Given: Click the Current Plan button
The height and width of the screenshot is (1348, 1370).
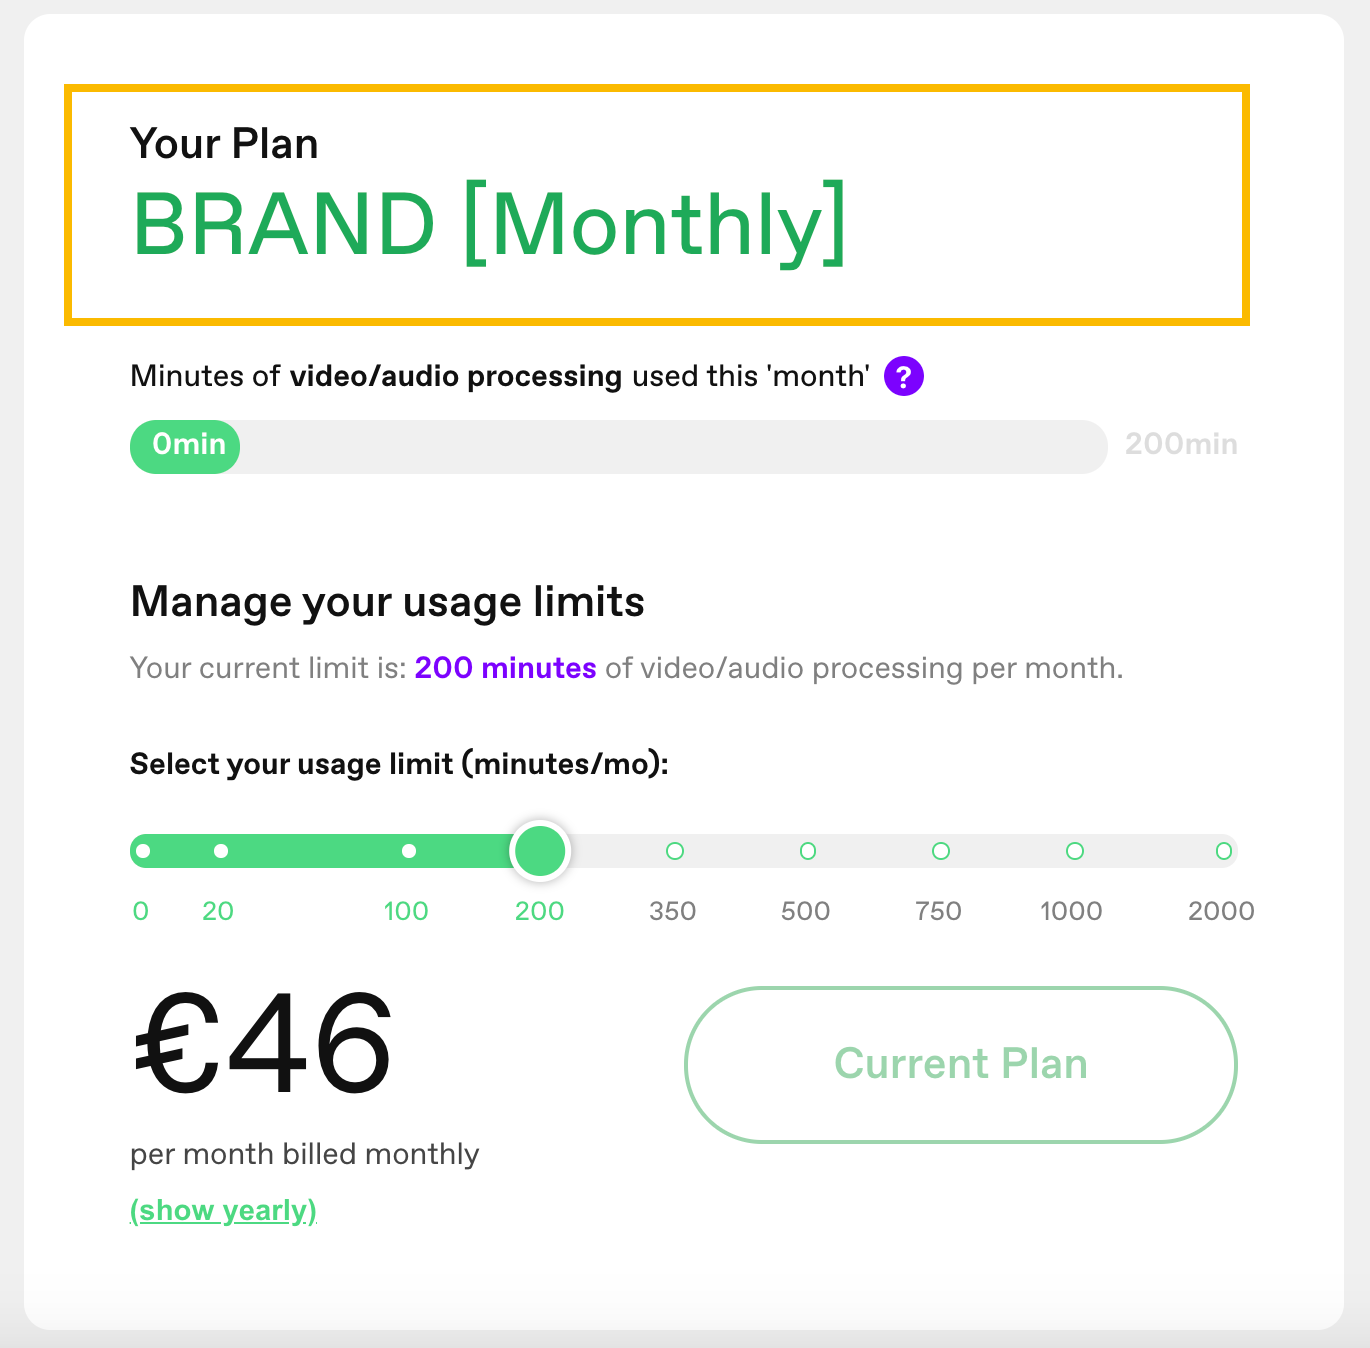Looking at the screenshot, I should click(961, 1065).
